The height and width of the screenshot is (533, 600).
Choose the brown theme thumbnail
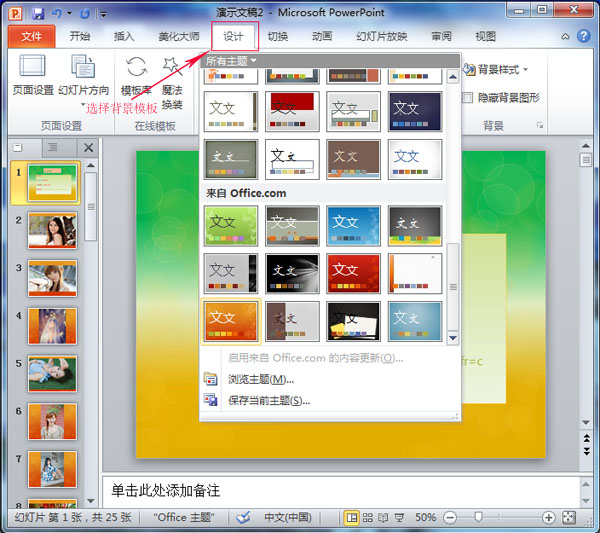pos(354,159)
